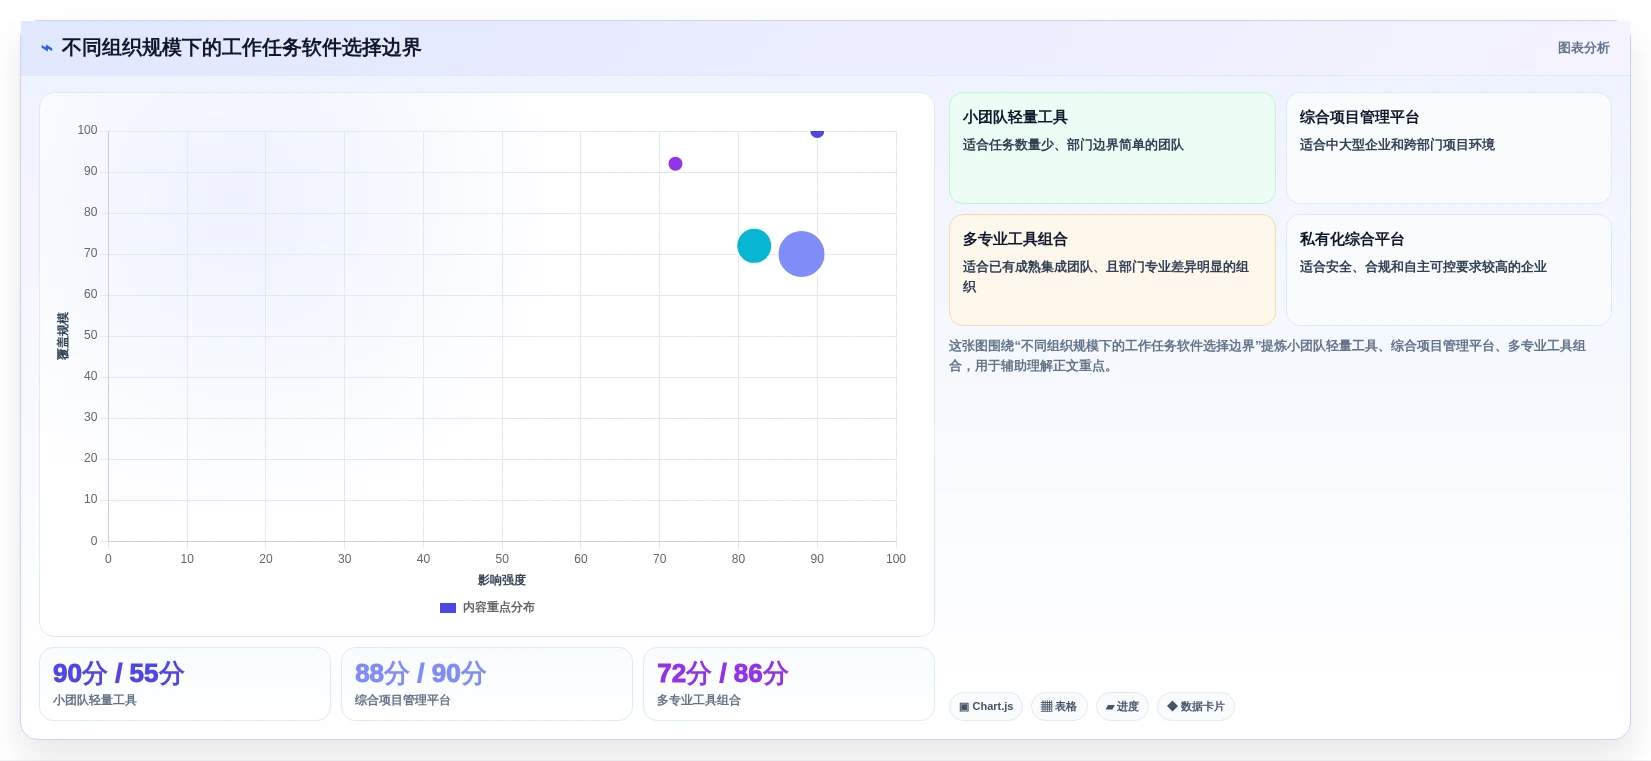Viewport: 1651px width, 761px height.
Task: Open the 小团队轻量工具 card
Action: [1112, 148]
